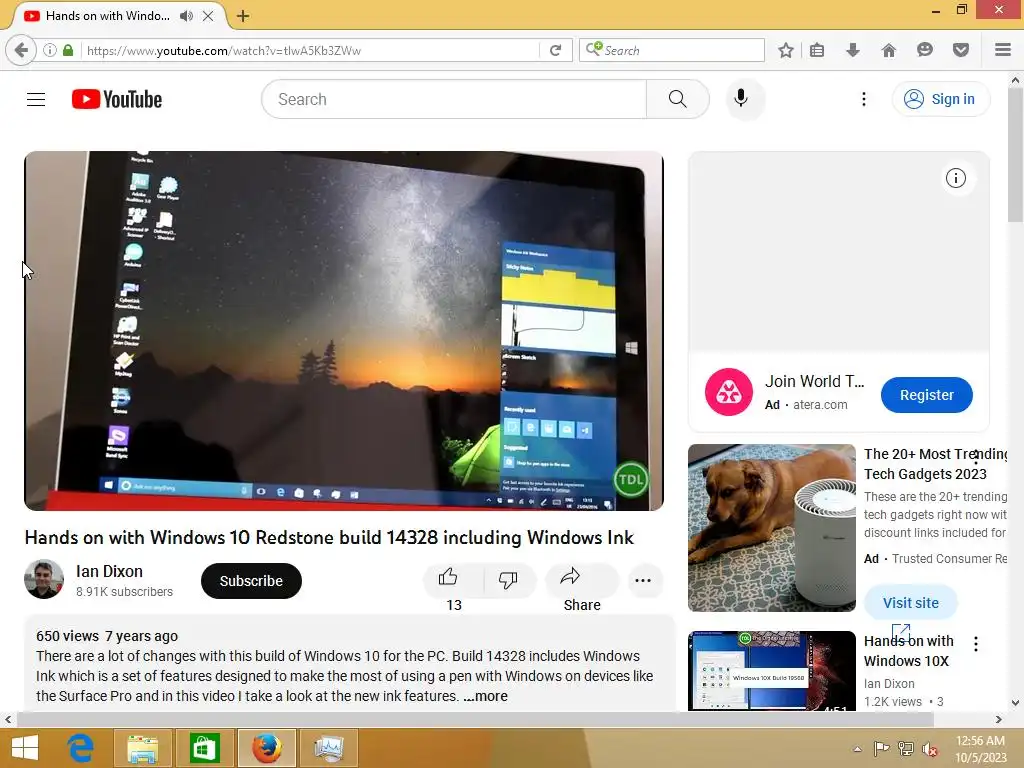Click the horizontal scrollbar left arrow
The height and width of the screenshot is (768, 1024).
pos(8,720)
